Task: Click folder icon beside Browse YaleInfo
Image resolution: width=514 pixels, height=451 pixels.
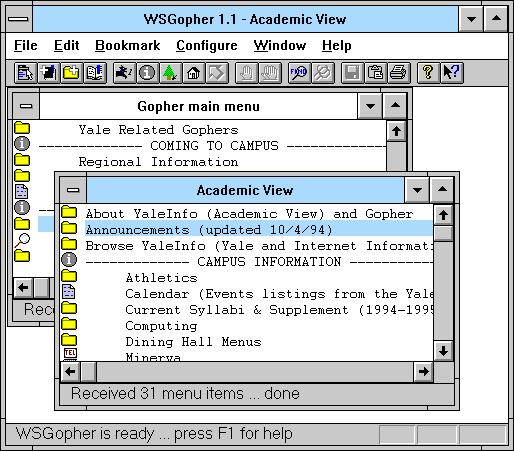Action: tap(69, 244)
